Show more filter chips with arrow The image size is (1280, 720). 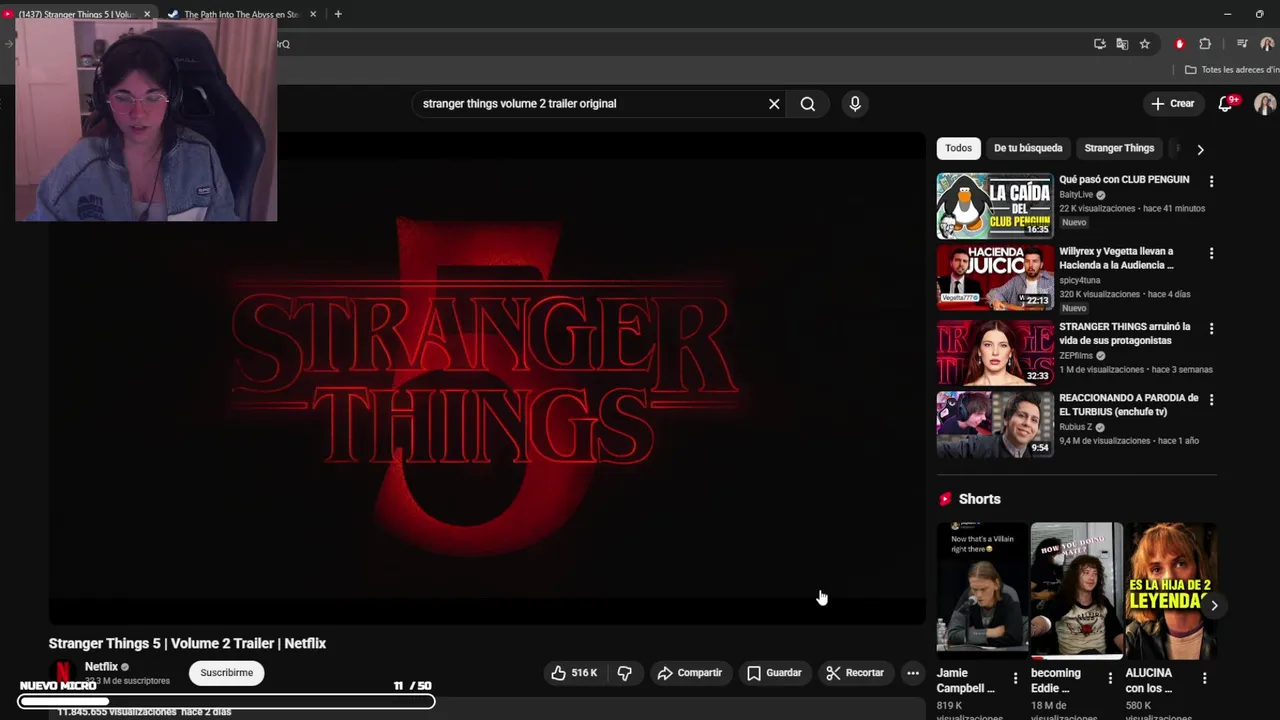pyautogui.click(x=1200, y=149)
